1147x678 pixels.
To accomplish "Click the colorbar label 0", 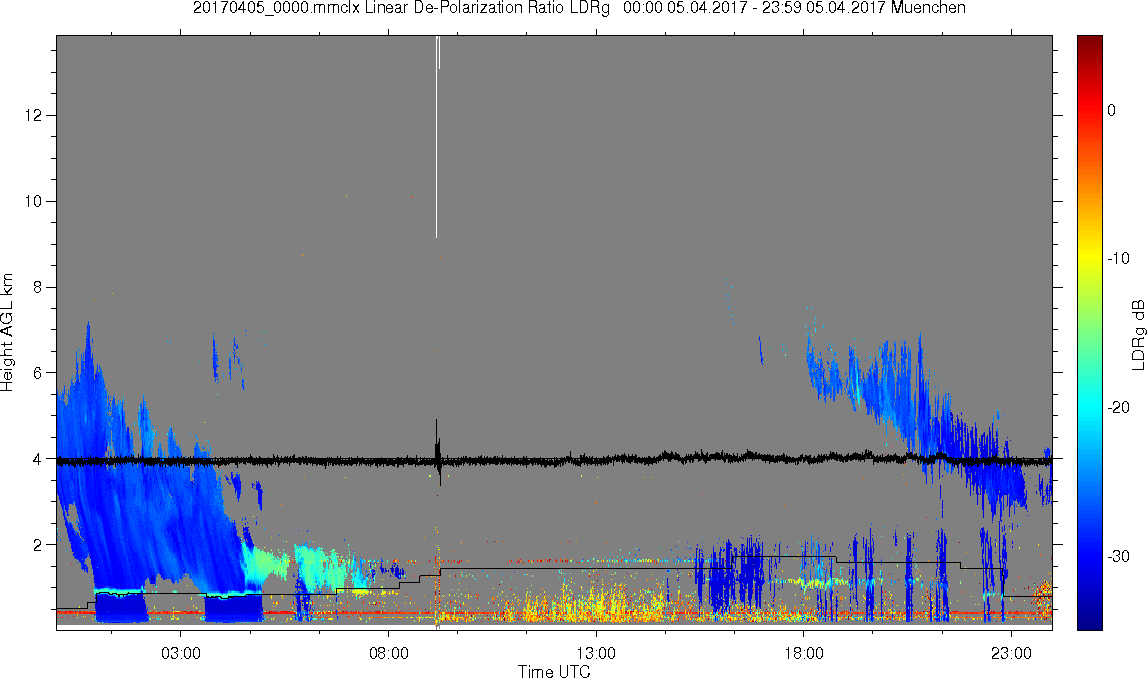I will (1111, 110).
